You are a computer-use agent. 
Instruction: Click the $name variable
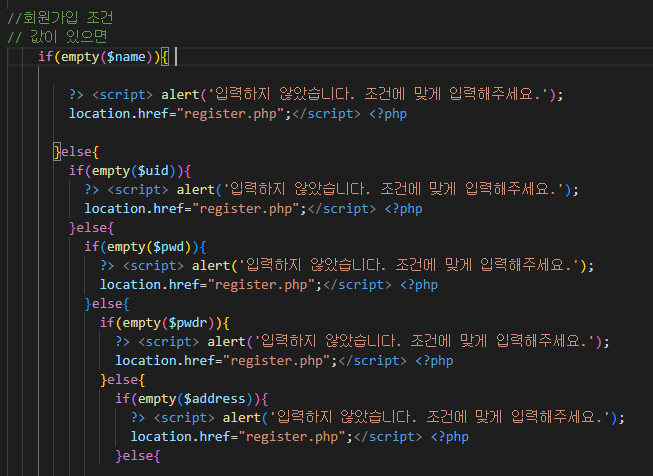pyautogui.click(x=126, y=57)
